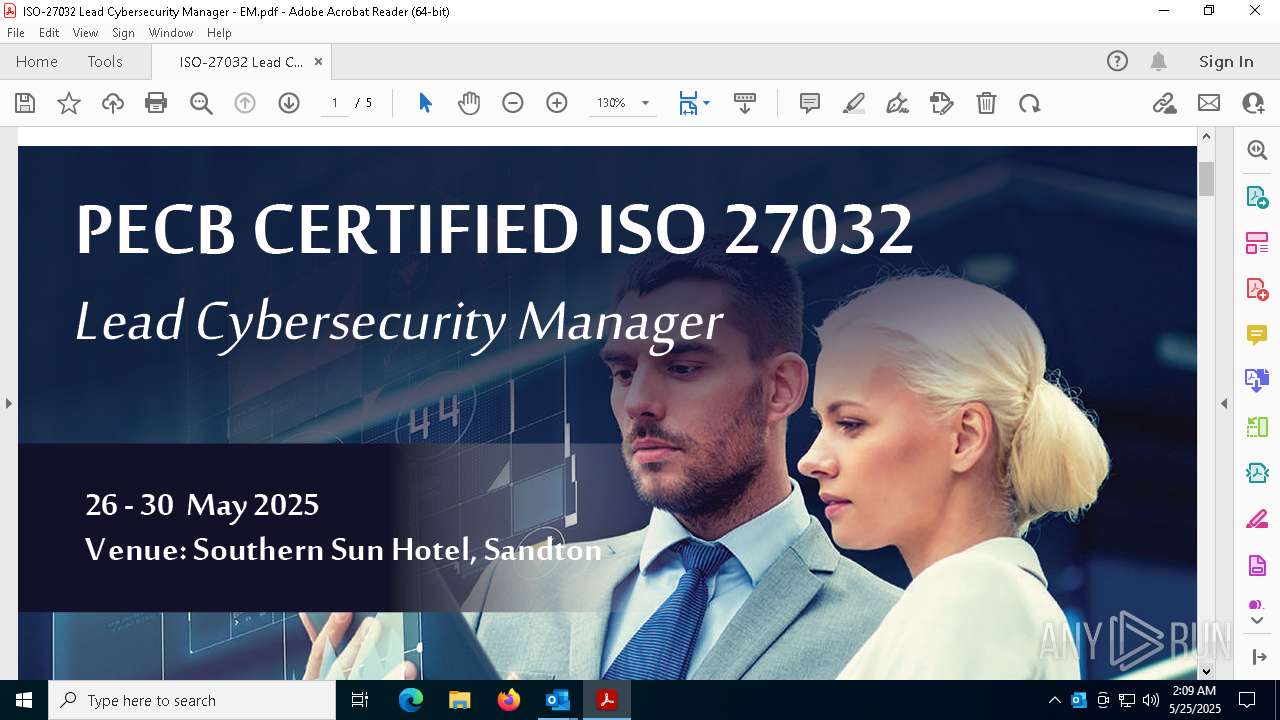Open File Explorer from the taskbar
Image resolution: width=1280 pixels, height=720 pixels.
click(x=460, y=700)
